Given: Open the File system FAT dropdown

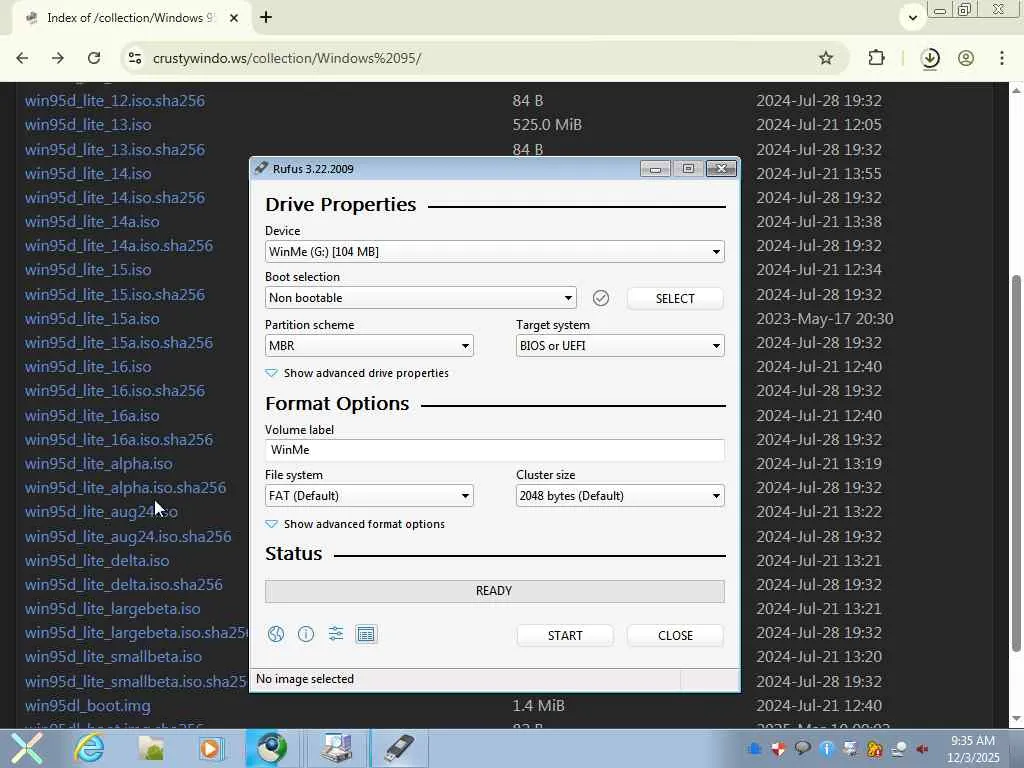Looking at the screenshot, I should (x=369, y=496).
